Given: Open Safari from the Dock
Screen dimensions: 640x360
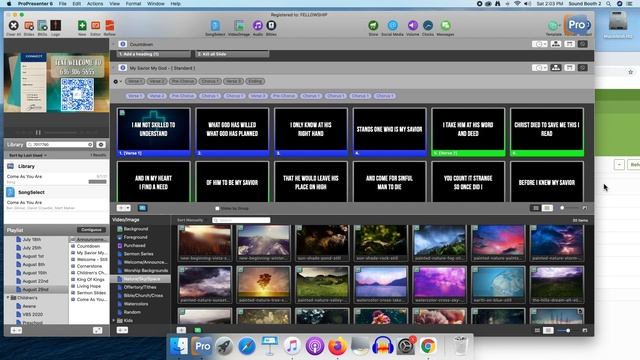Looking at the screenshot, I should coord(247,346).
